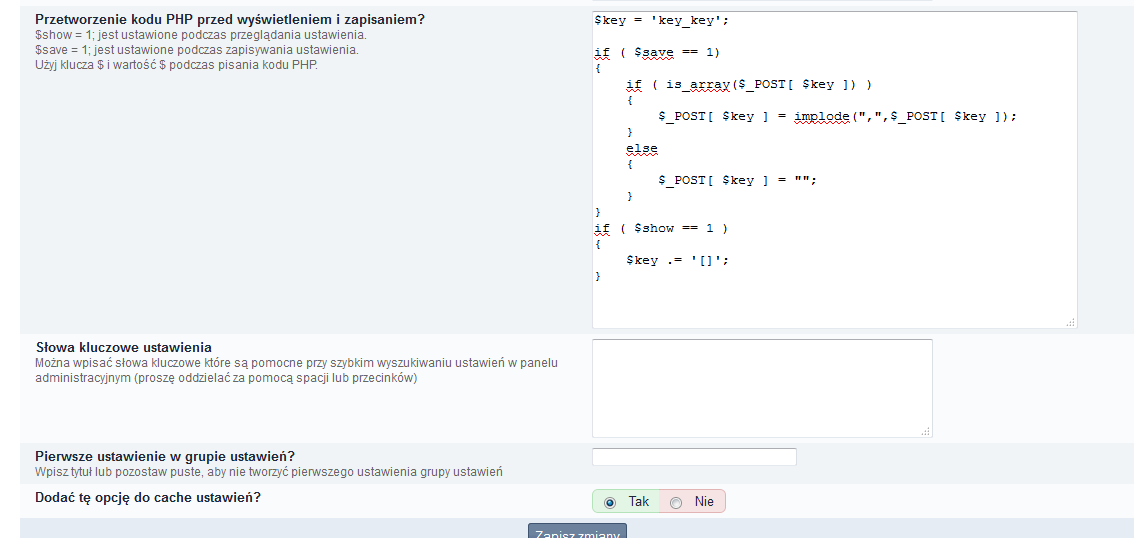
Task: Click "Dodać tę opcję do cache ustawień?" label
Action: 148,497
